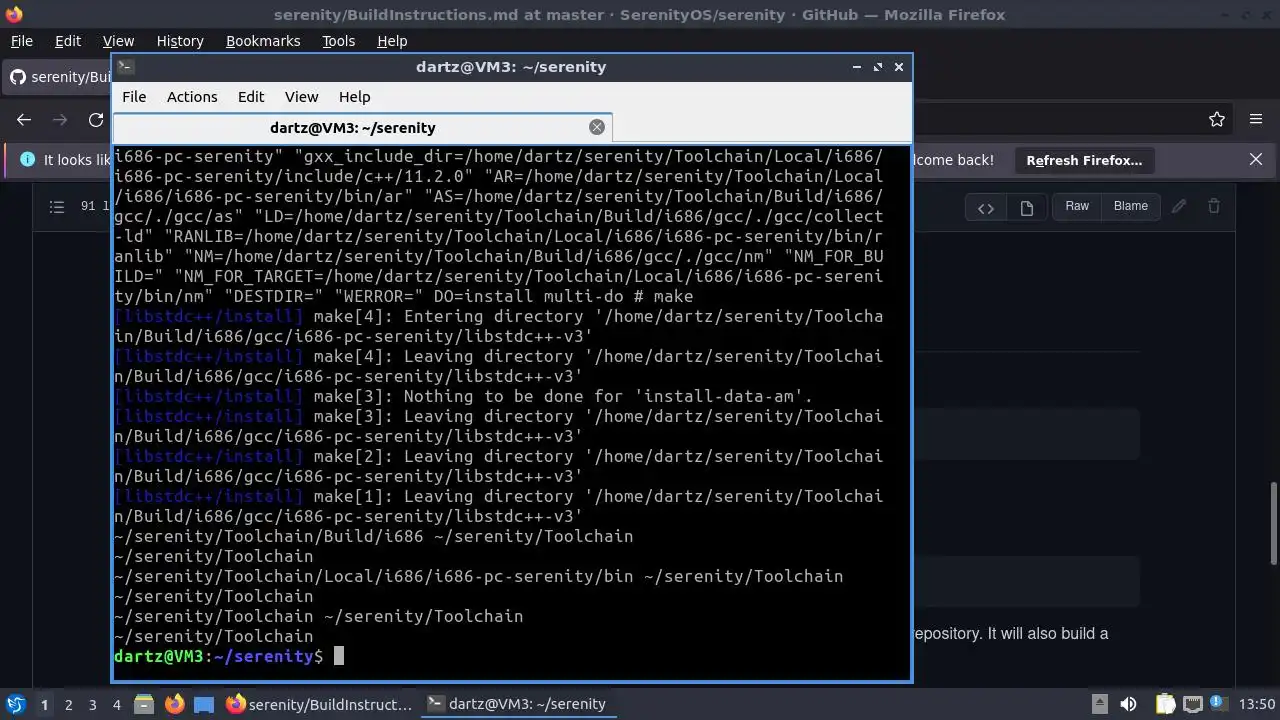Switch to the serenity/BuildInstruct... taskbar window
The image size is (1280, 720).
point(320,704)
